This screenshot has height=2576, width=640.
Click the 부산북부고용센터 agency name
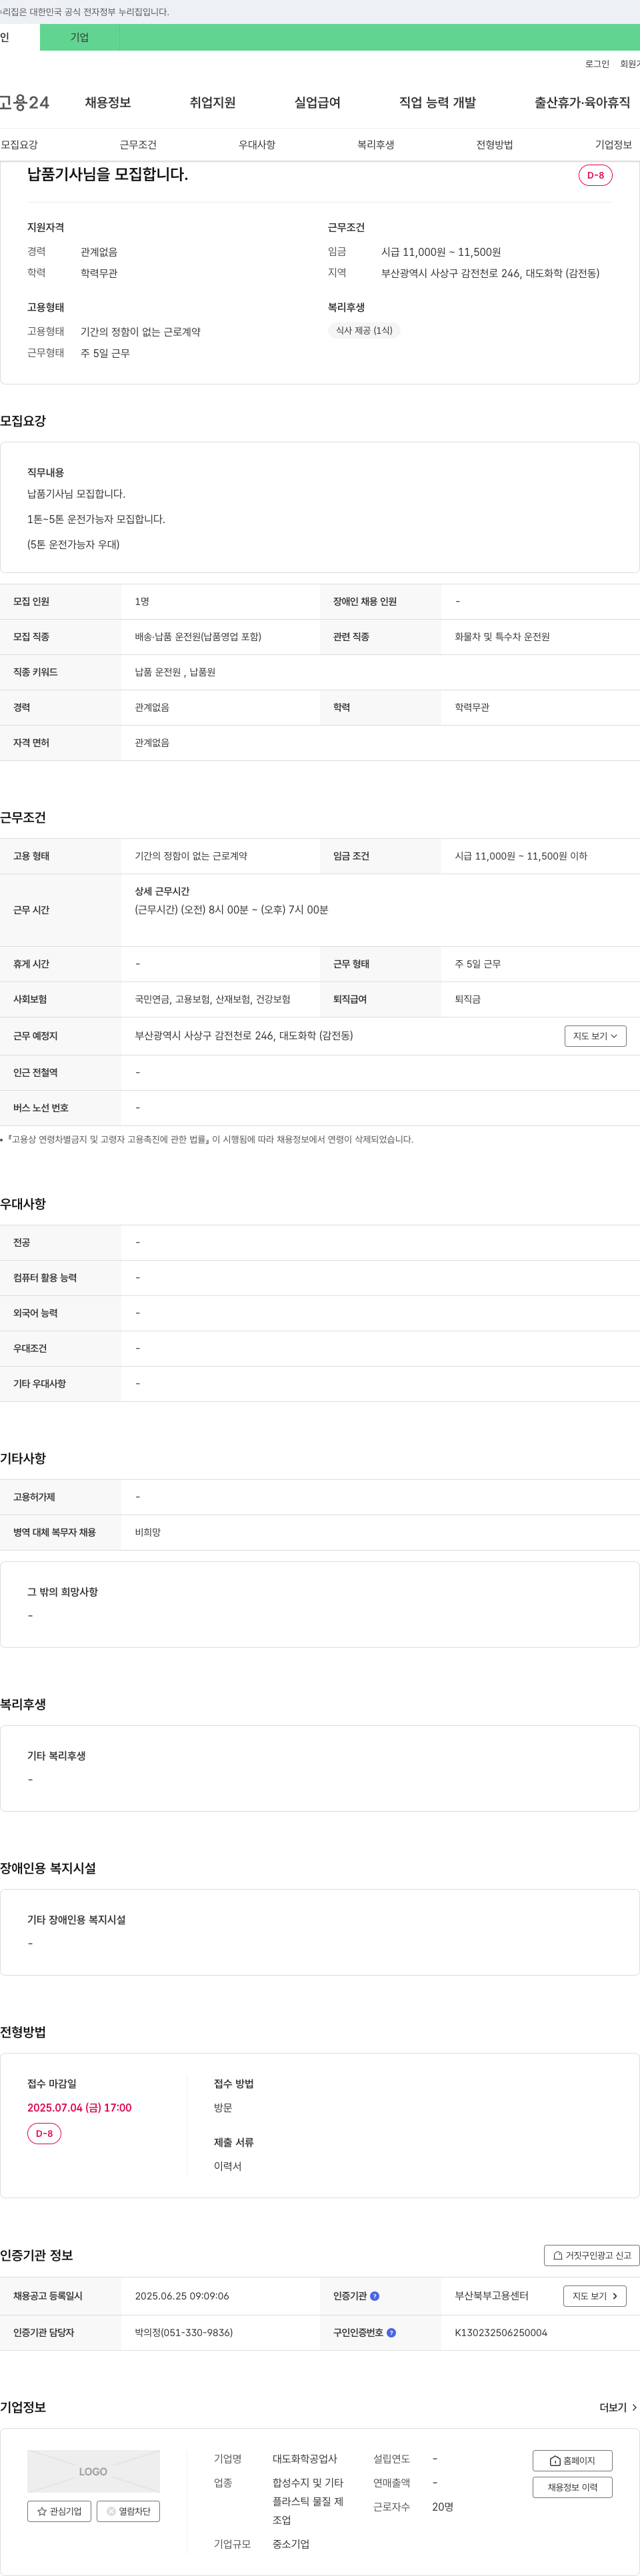click(492, 2296)
